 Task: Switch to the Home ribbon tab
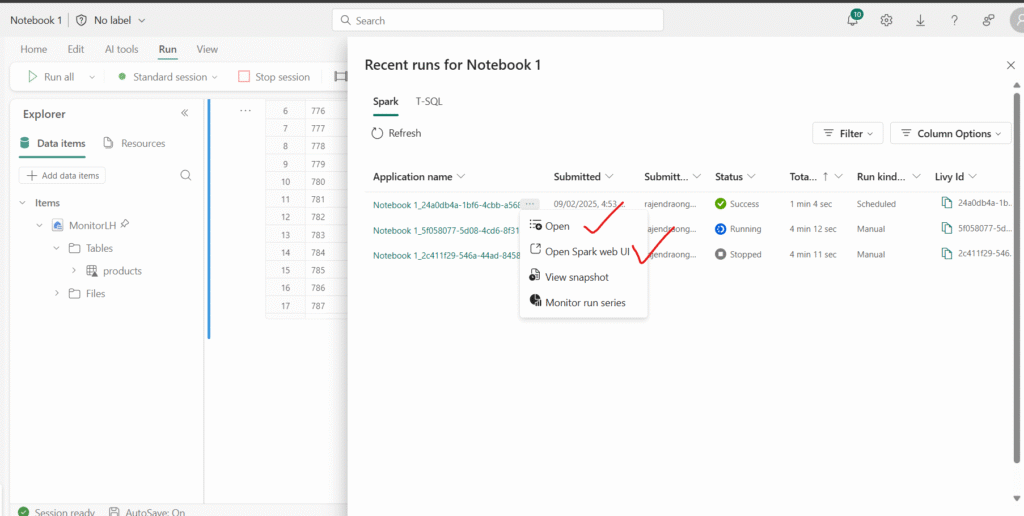(33, 49)
